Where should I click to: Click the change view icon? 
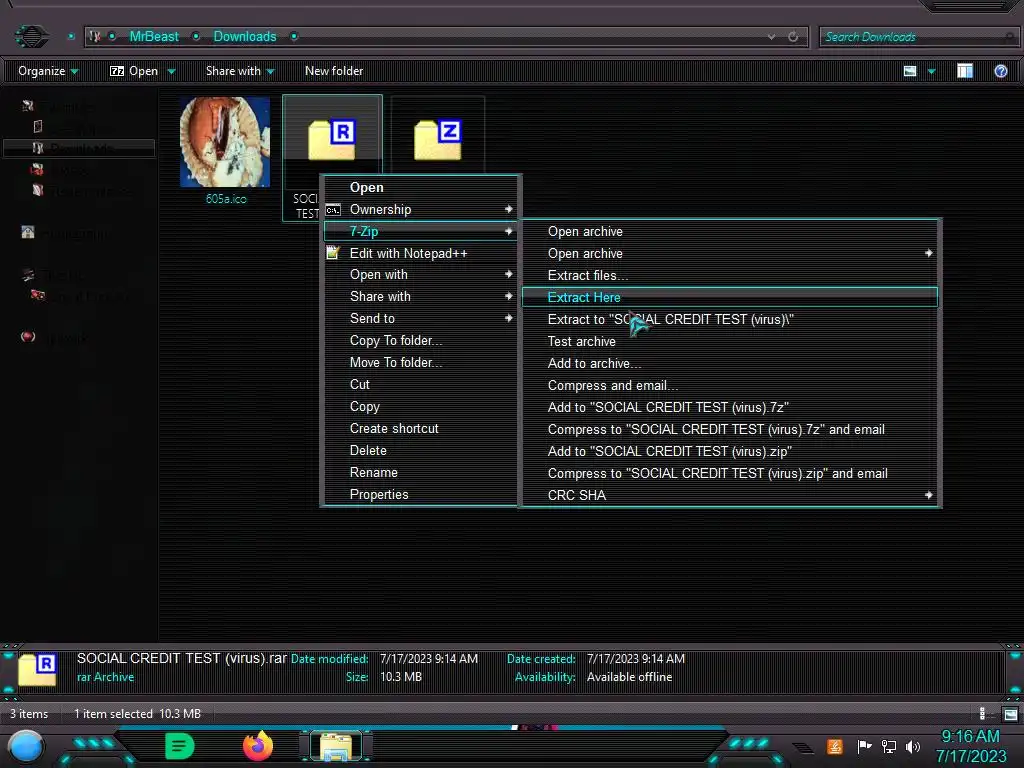(910, 71)
